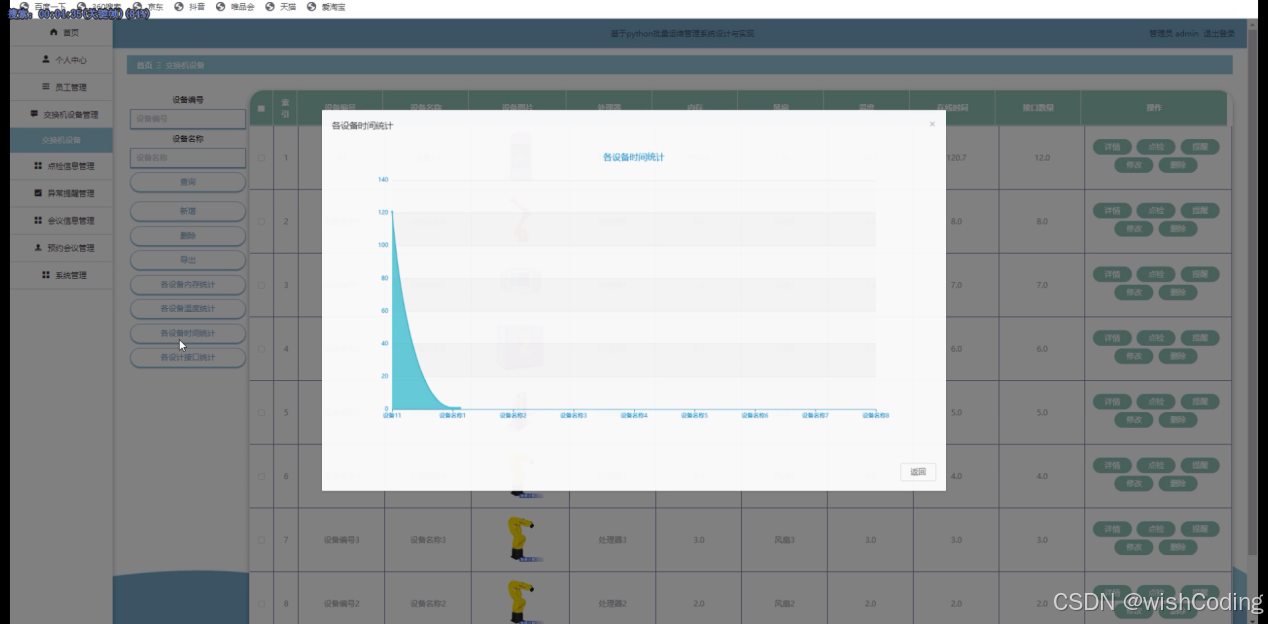Click 提醒 button in row 5
Viewport: 1268px width, 624px height.
(x=1200, y=402)
